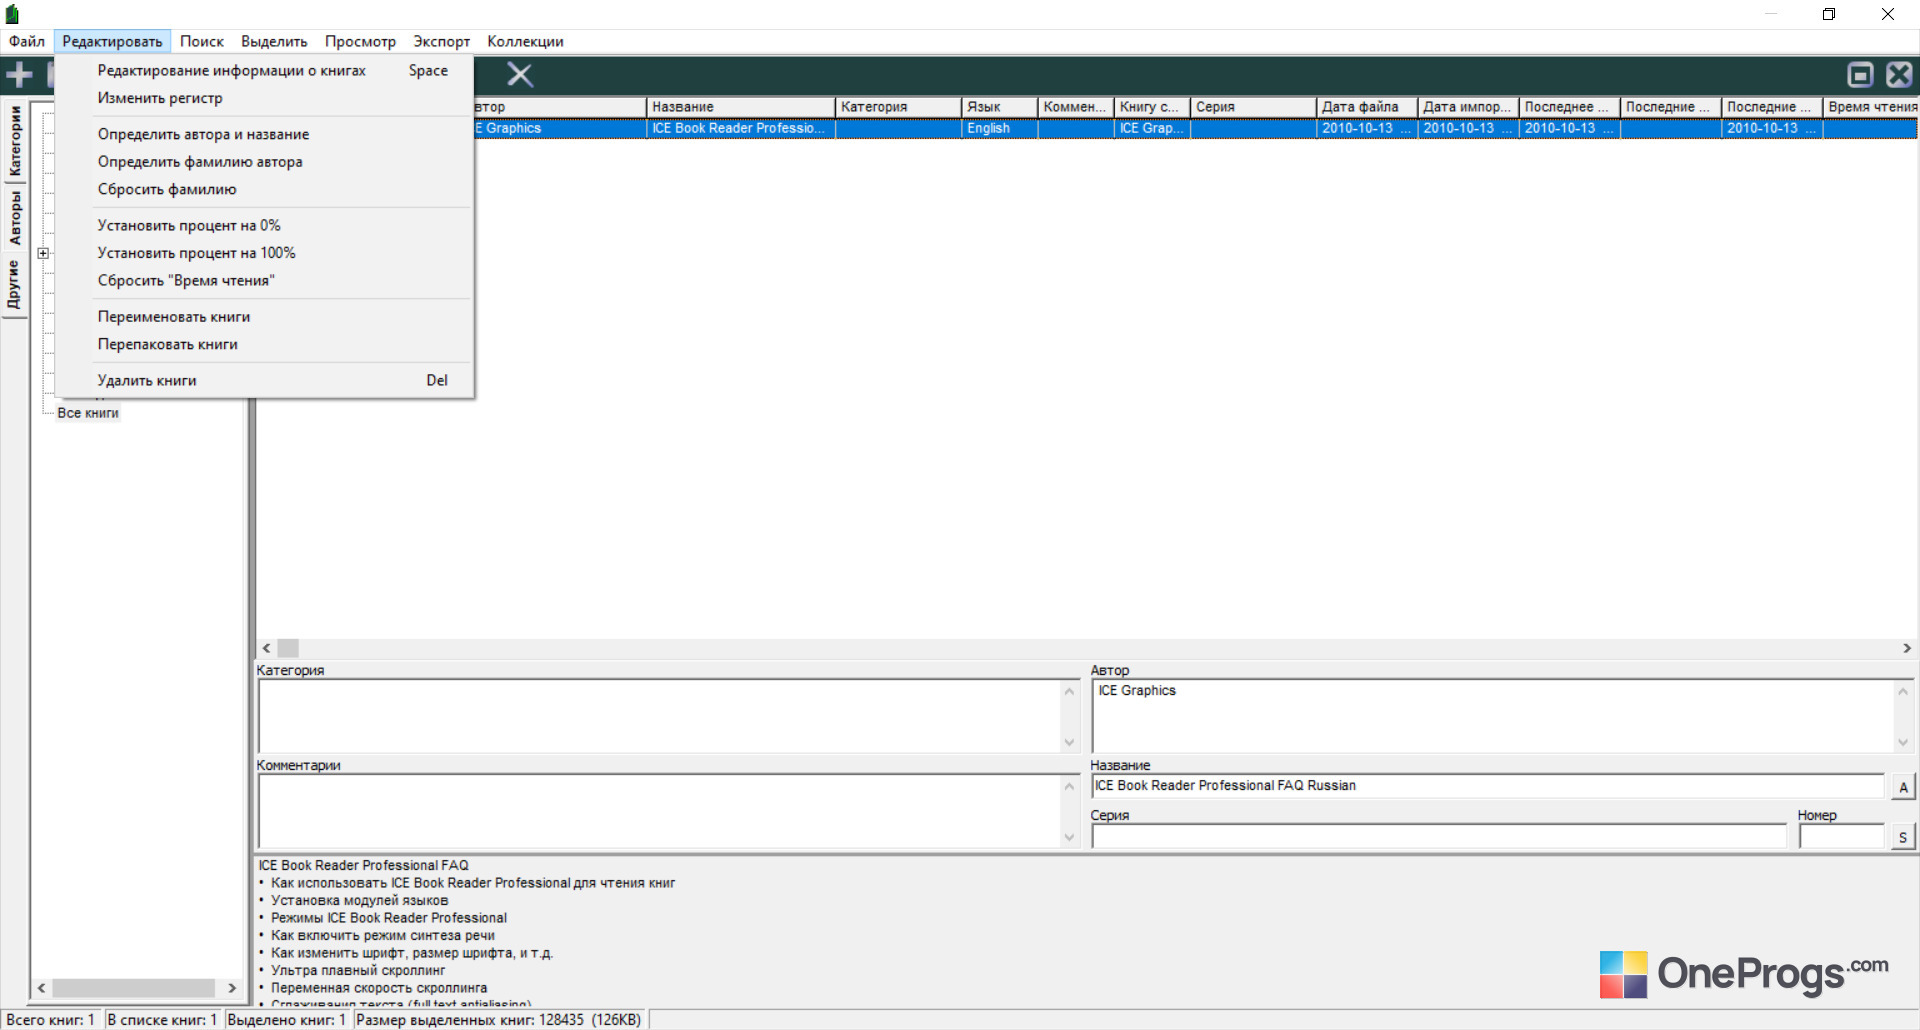Choose Определить фамилию автора
Screen dimensions: 1920x1030
tap(265, 162)
